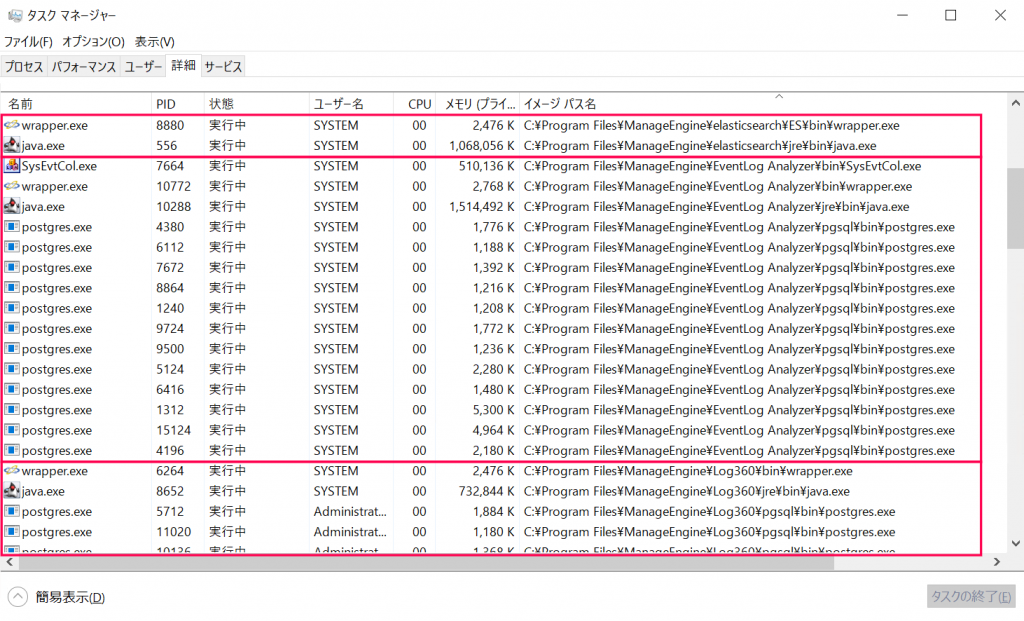Click the postgres.exe icon for PID 11020

click(12, 532)
